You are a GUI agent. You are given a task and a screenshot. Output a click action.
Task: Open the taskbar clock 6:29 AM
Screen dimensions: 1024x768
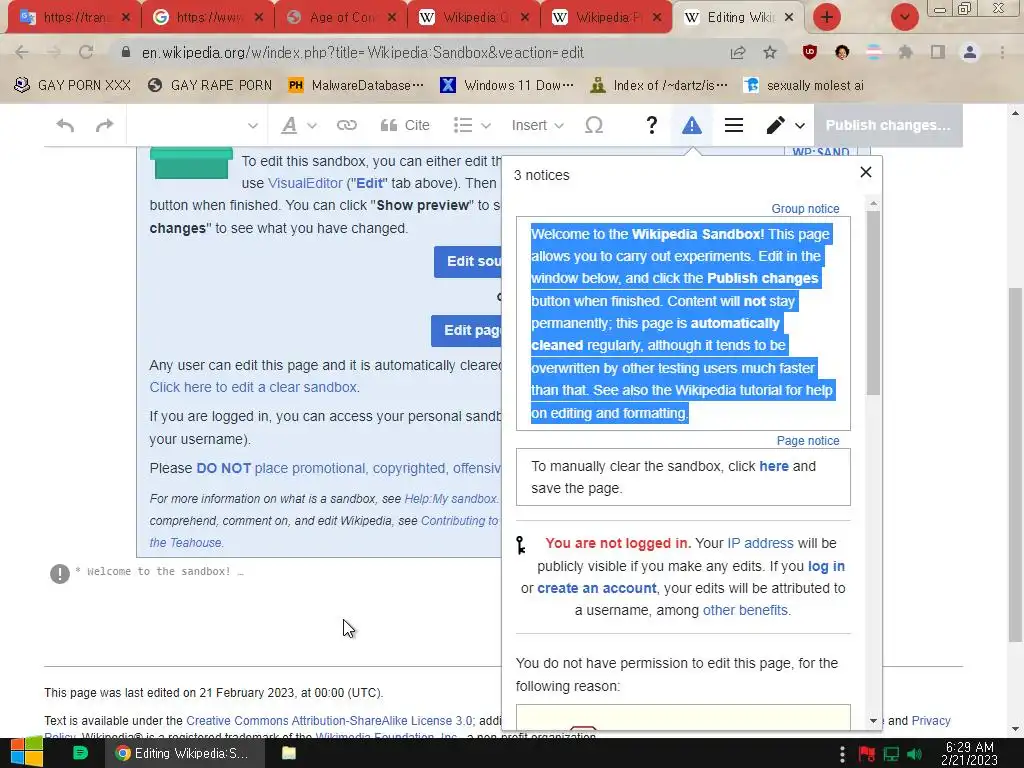(x=969, y=754)
